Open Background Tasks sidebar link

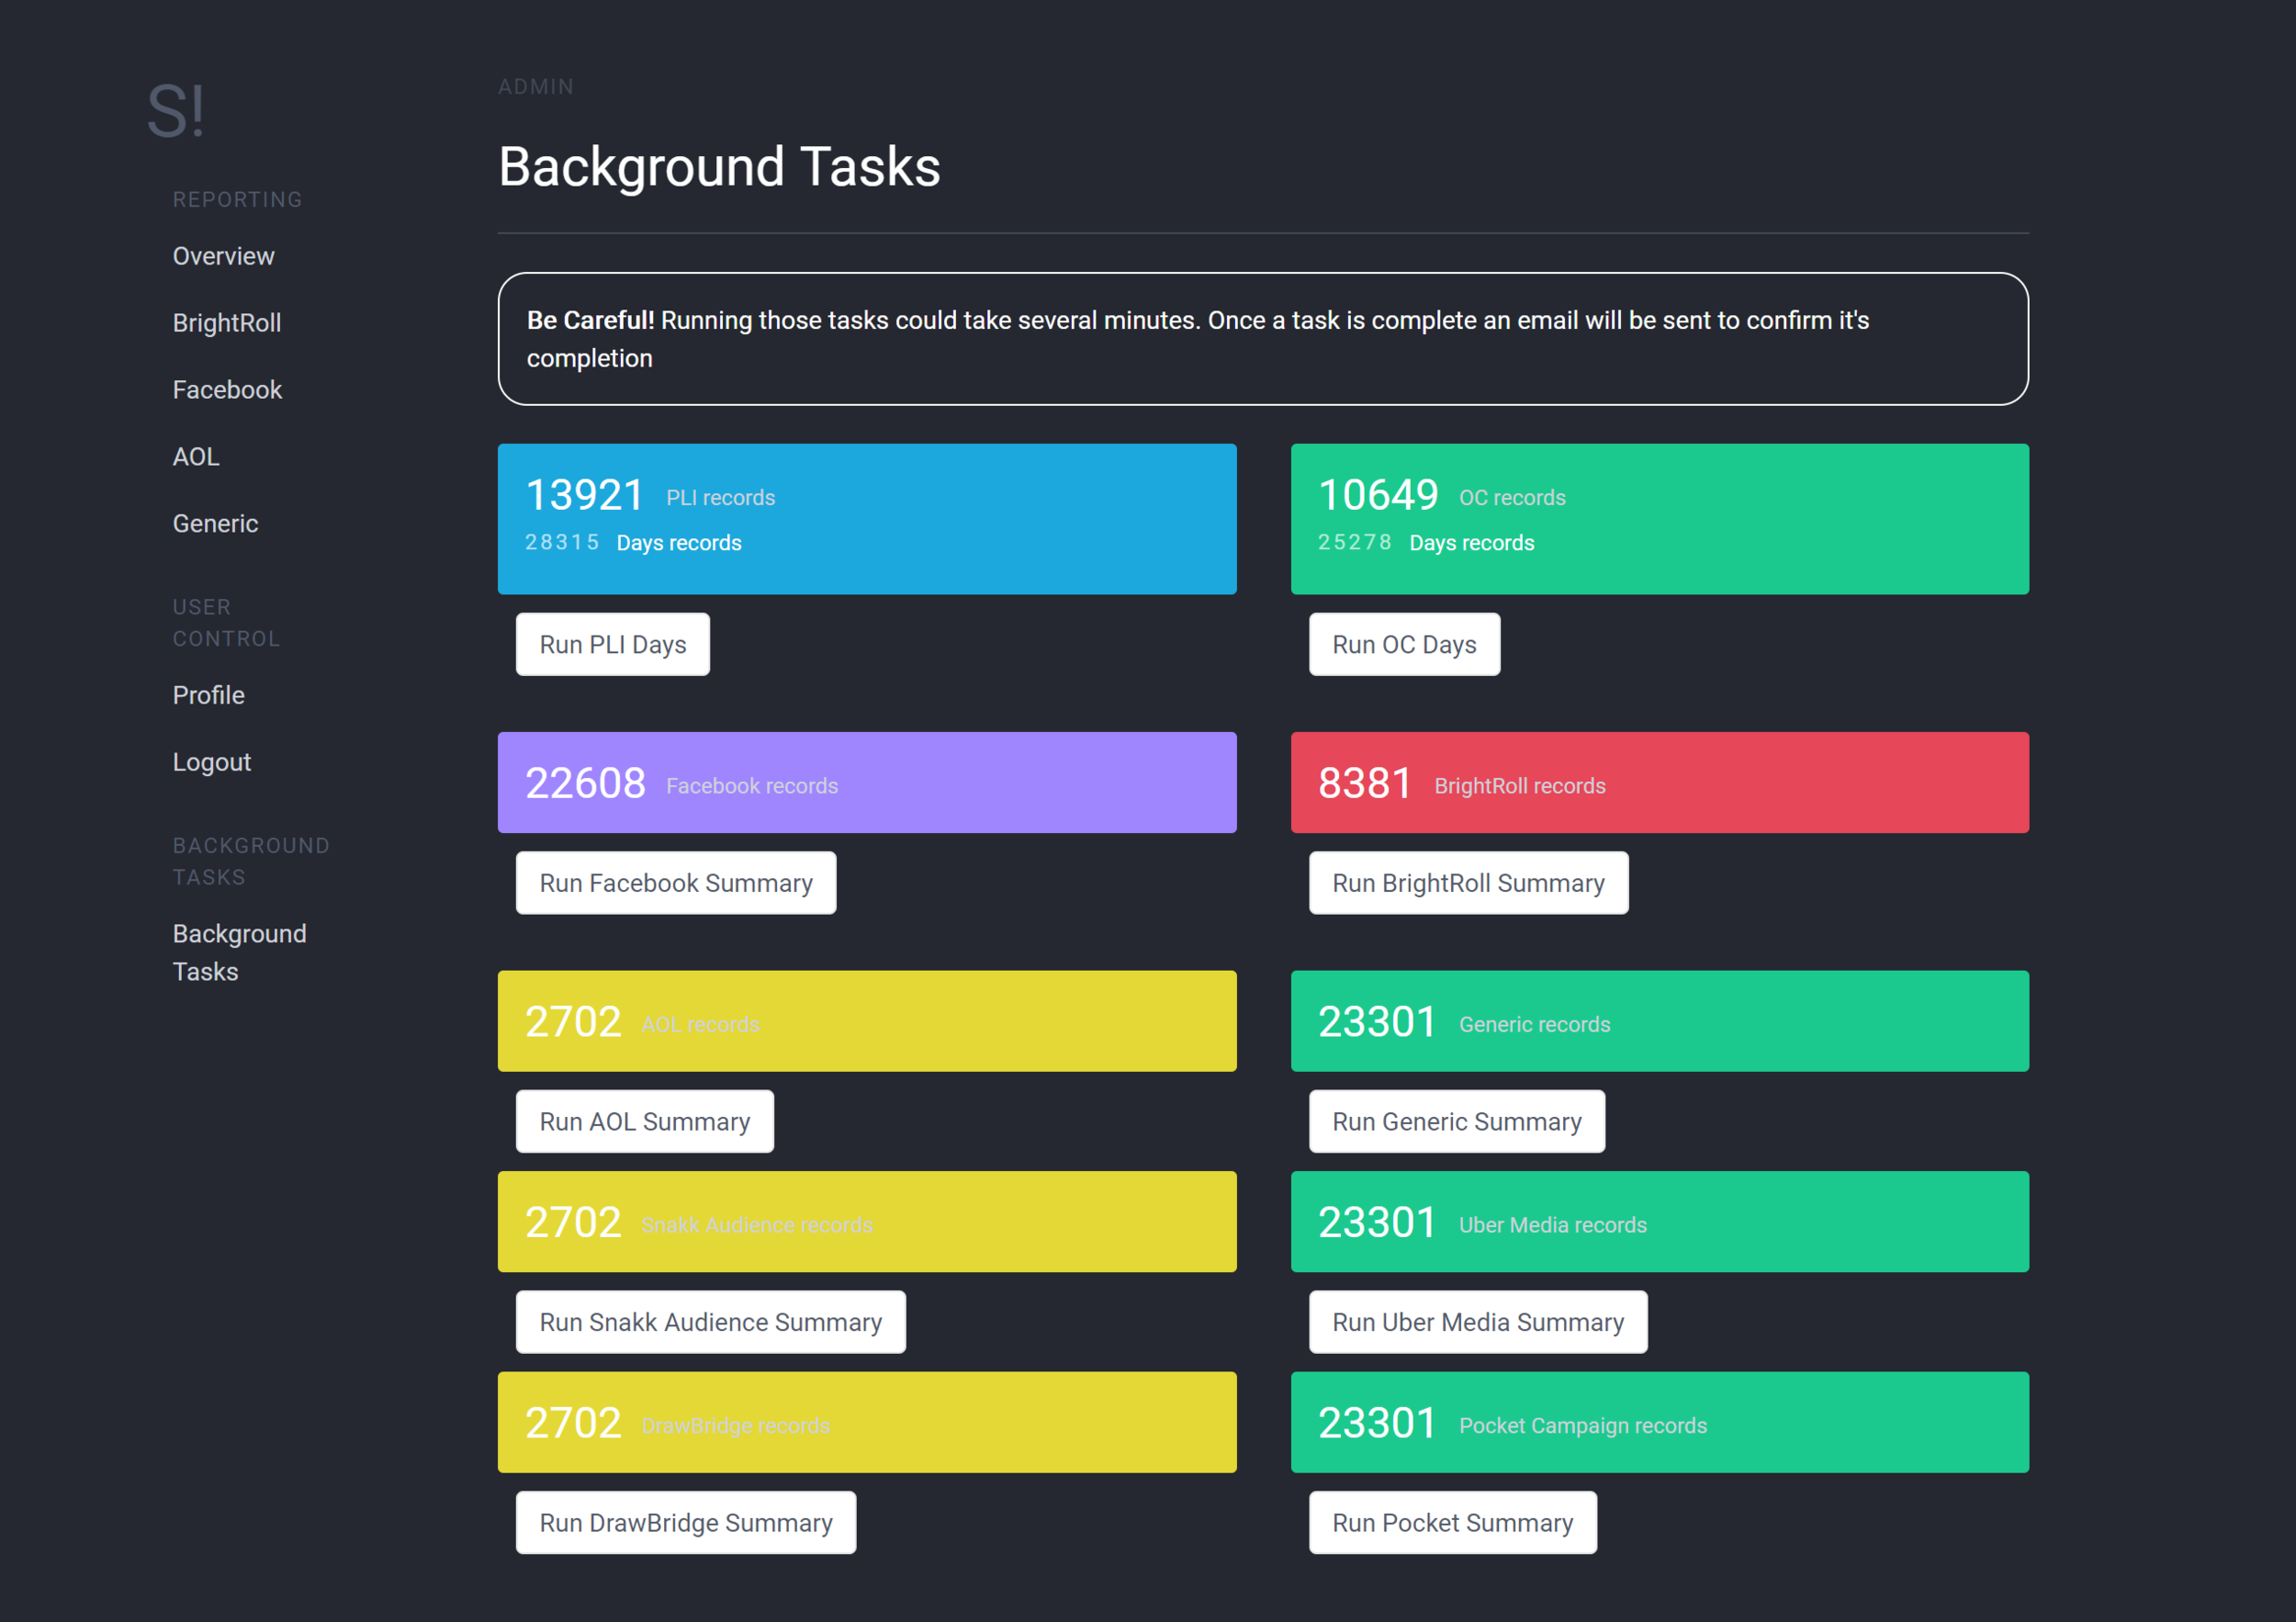[239, 952]
